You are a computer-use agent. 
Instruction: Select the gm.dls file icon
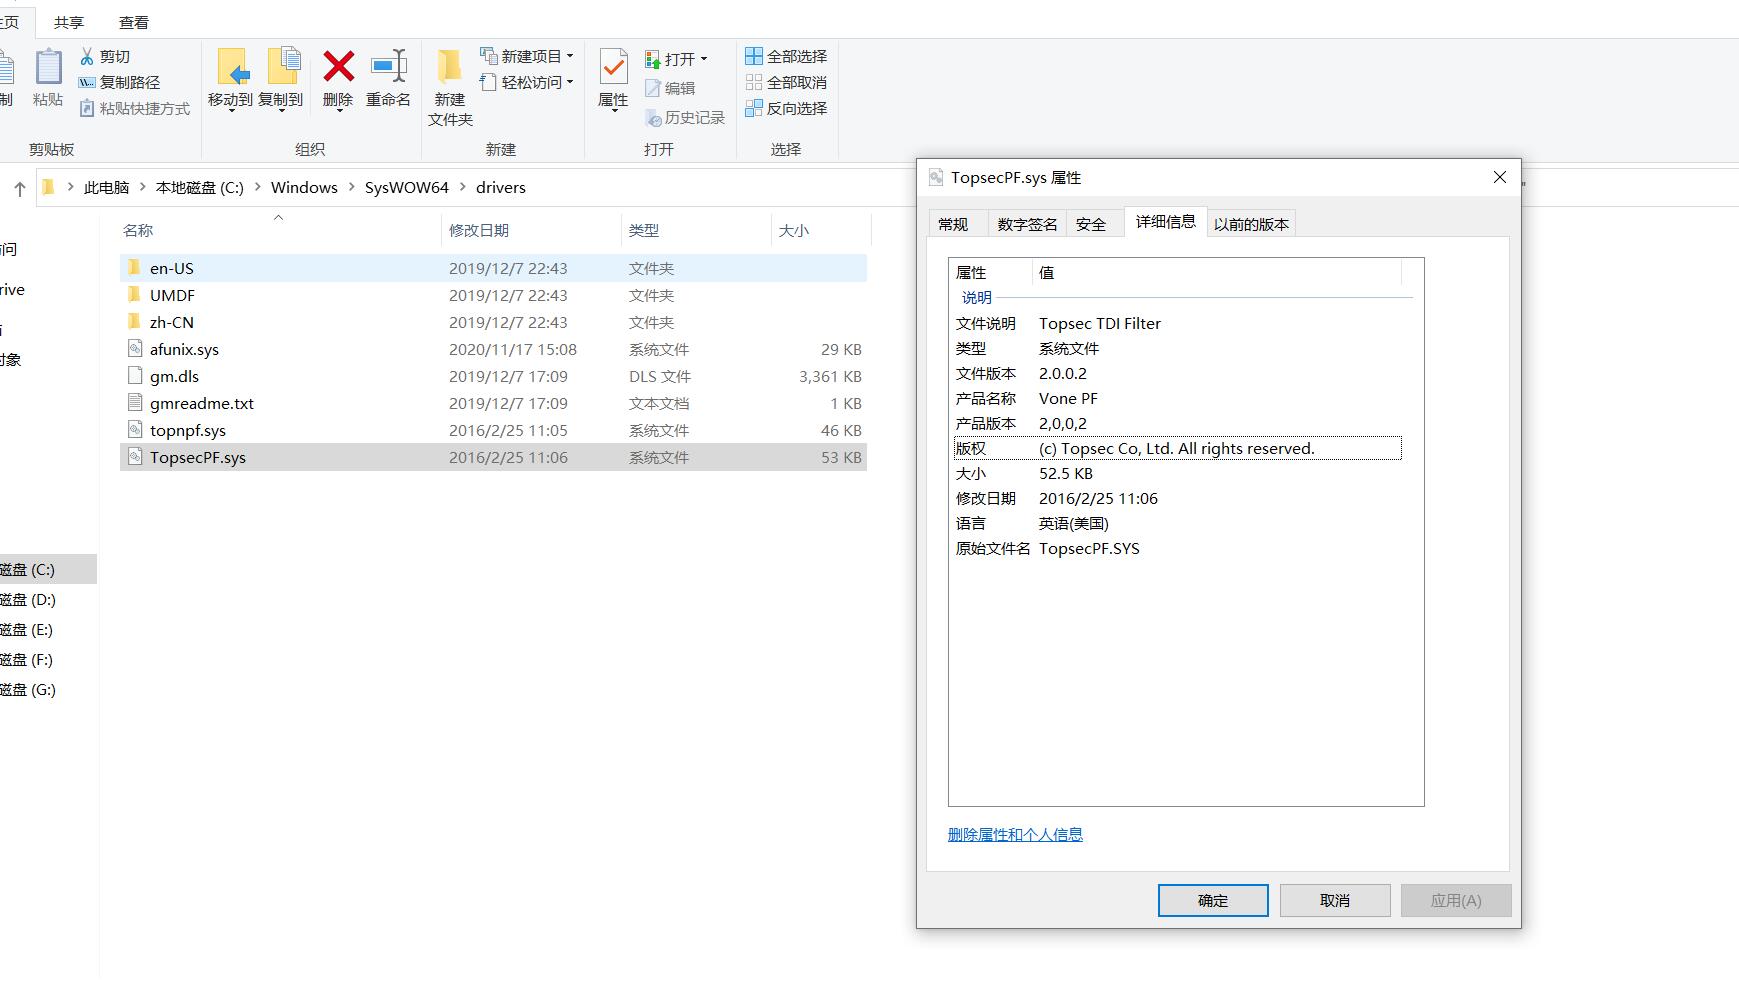coord(135,376)
